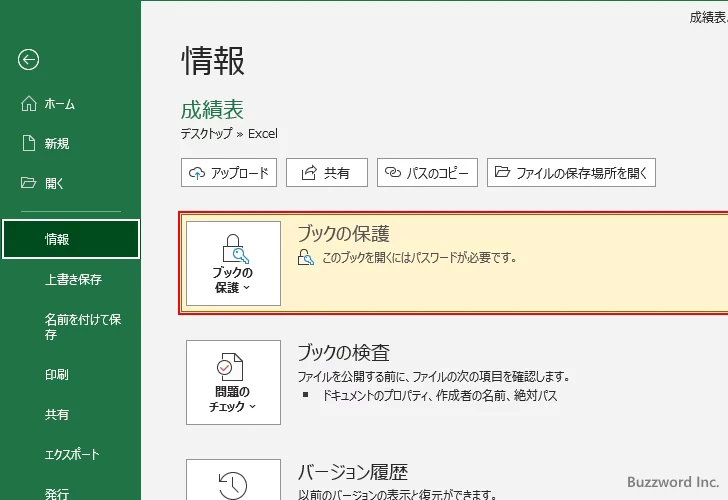728x500 pixels.
Task: Click the small lock icon beside password message
Action: click(306, 257)
